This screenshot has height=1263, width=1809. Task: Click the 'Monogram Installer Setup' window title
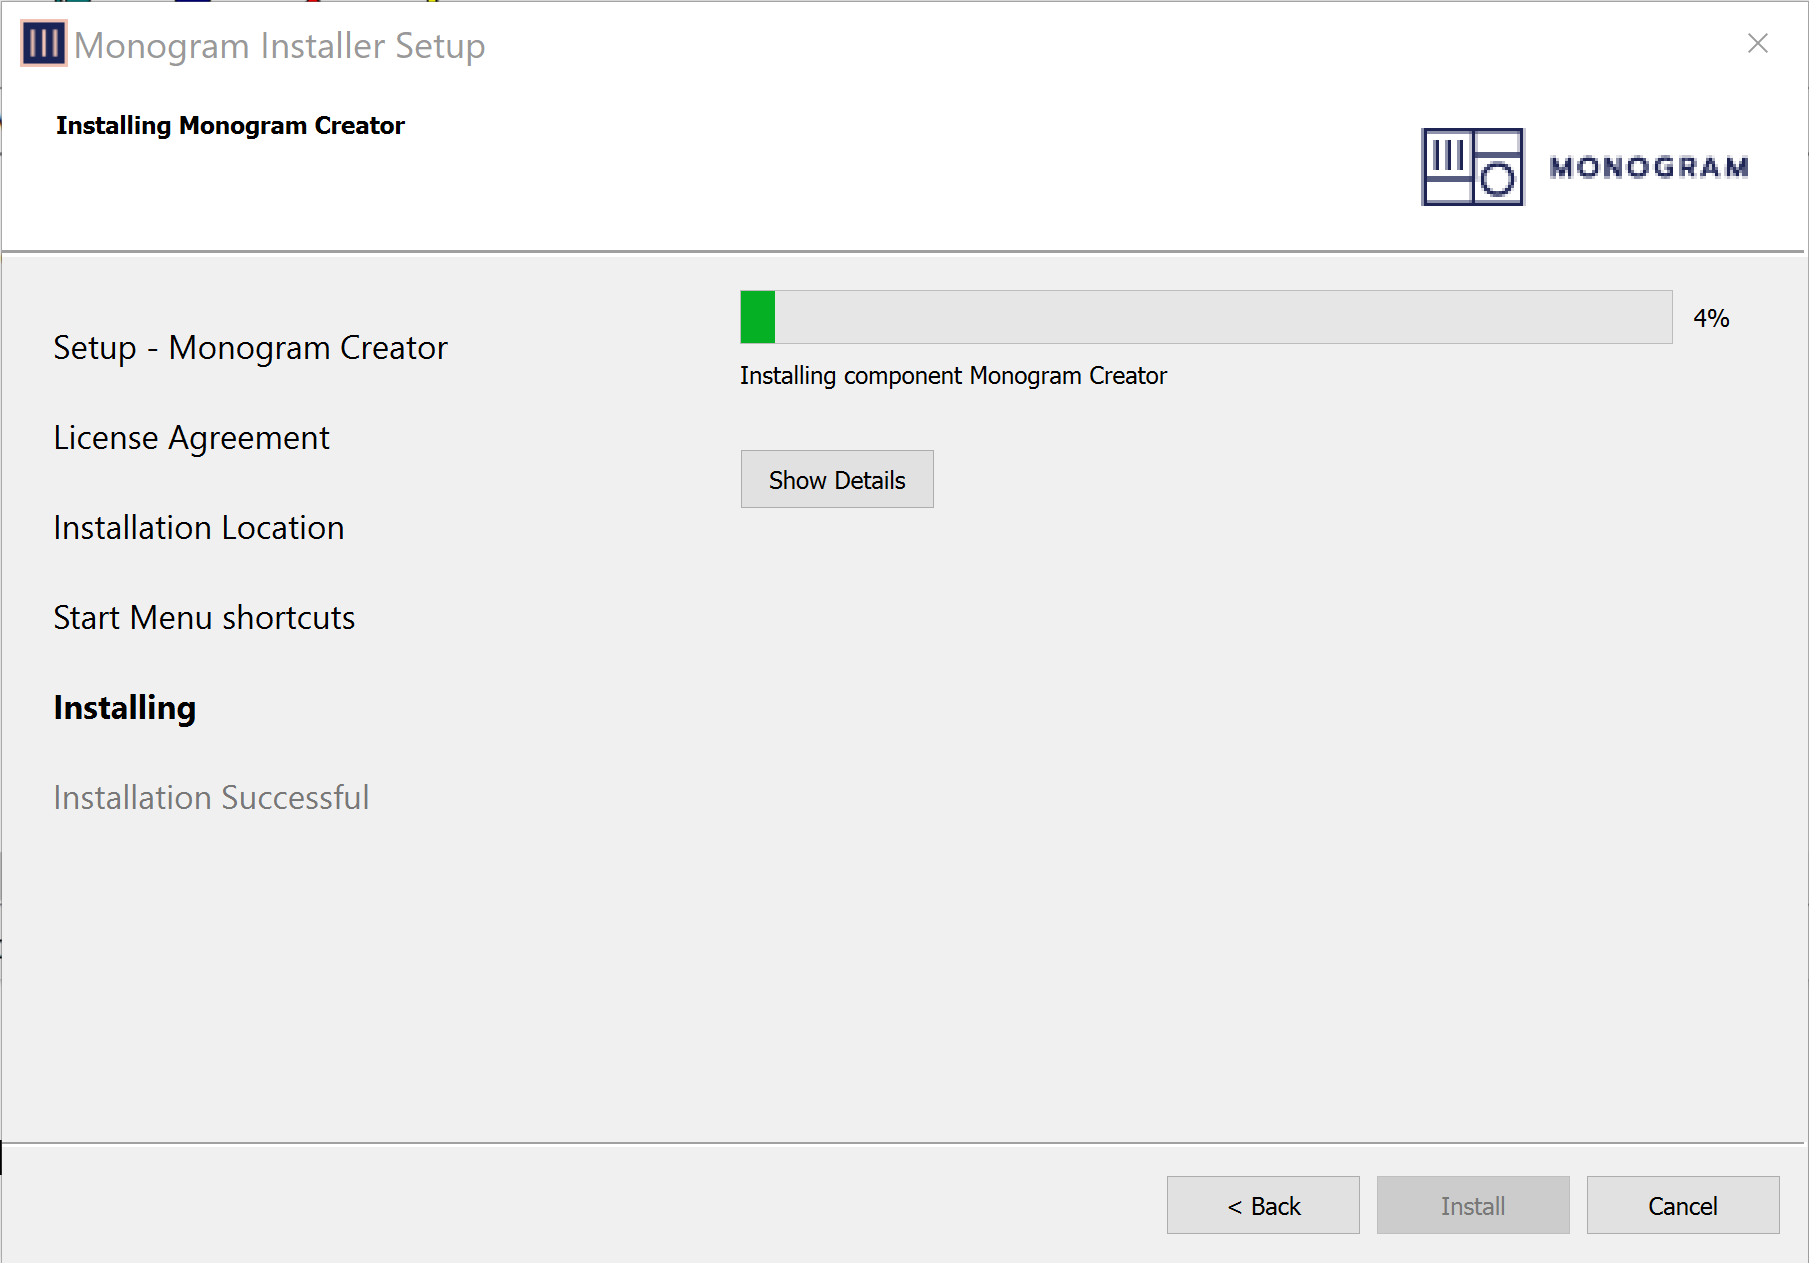click(279, 46)
